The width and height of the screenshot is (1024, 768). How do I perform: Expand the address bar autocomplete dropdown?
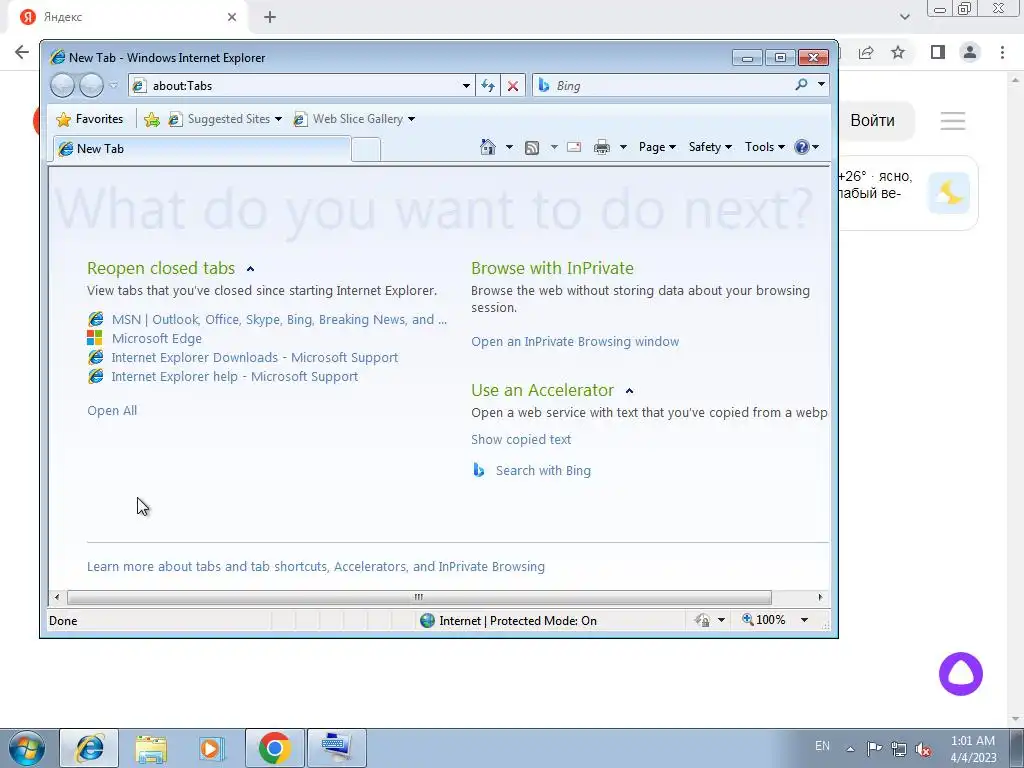point(466,86)
